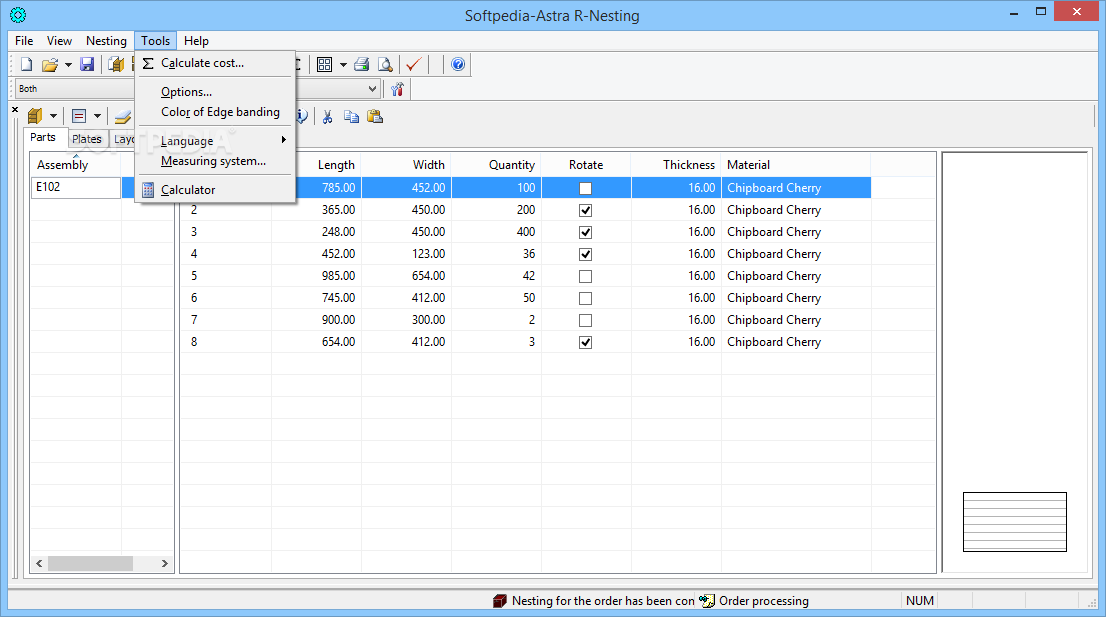The height and width of the screenshot is (617, 1106).
Task: Click right arrow of assembly list scrollbar
Action: click(x=164, y=563)
